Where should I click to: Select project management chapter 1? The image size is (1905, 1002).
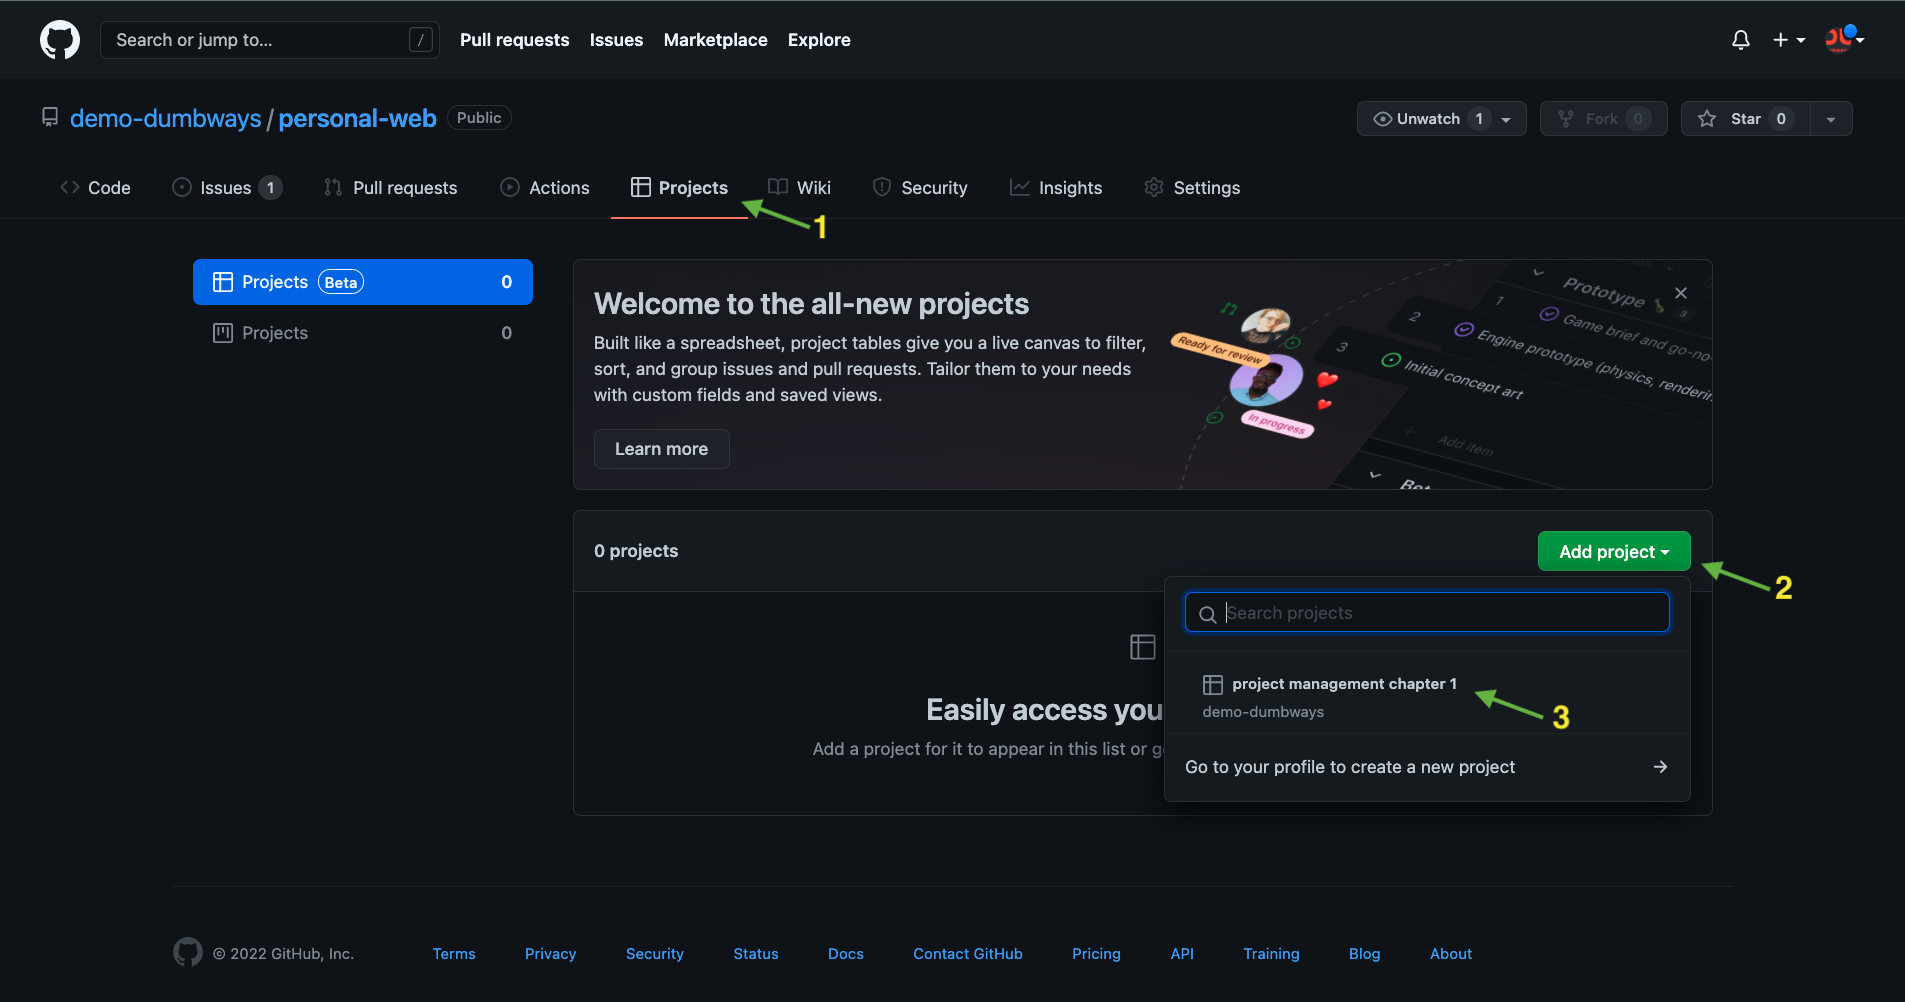(1343, 684)
